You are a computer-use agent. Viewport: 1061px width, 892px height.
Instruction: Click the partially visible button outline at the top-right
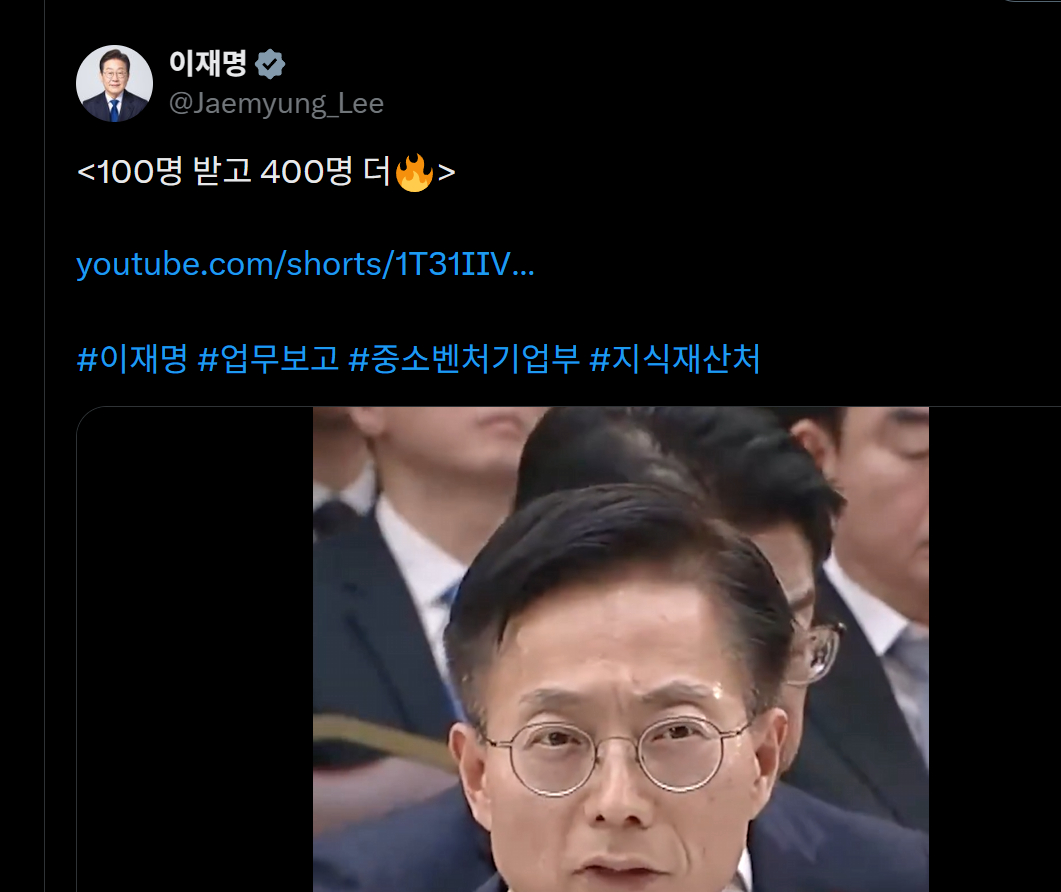pos(1032,1)
